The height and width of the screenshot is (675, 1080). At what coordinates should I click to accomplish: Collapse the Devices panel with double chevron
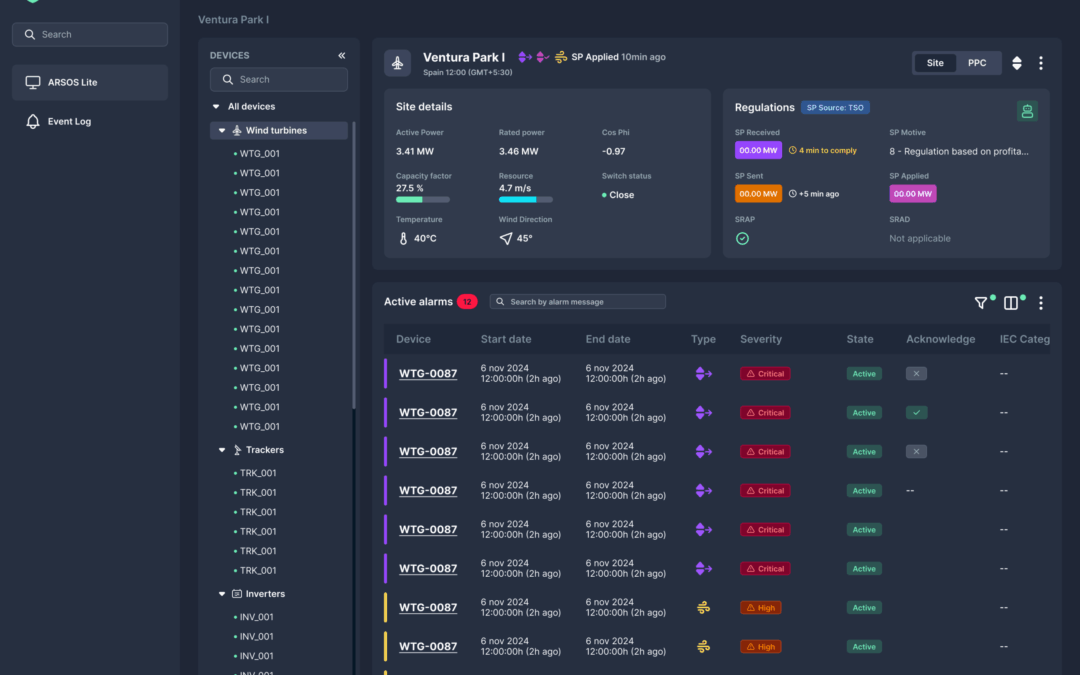click(x=342, y=56)
